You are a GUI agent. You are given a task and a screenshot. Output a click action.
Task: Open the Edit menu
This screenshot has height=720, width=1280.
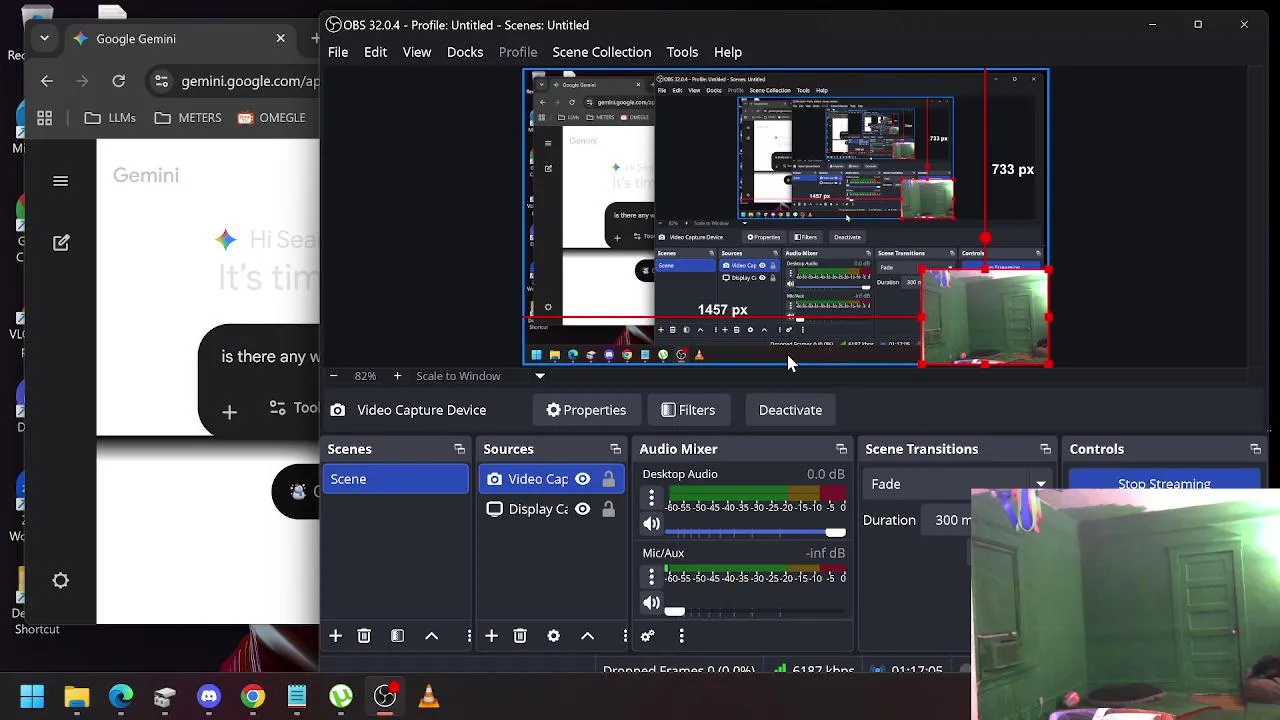click(375, 52)
